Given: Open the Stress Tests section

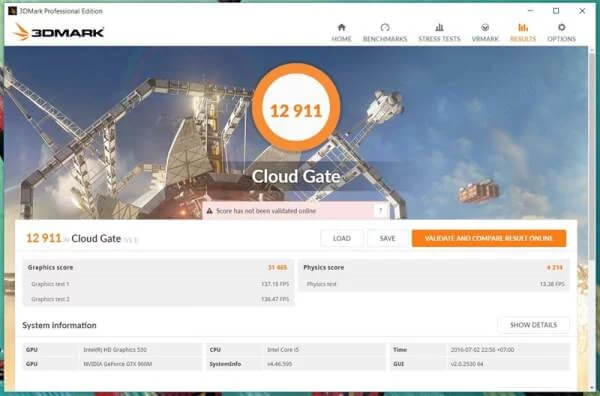Looking at the screenshot, I should 439,33.
